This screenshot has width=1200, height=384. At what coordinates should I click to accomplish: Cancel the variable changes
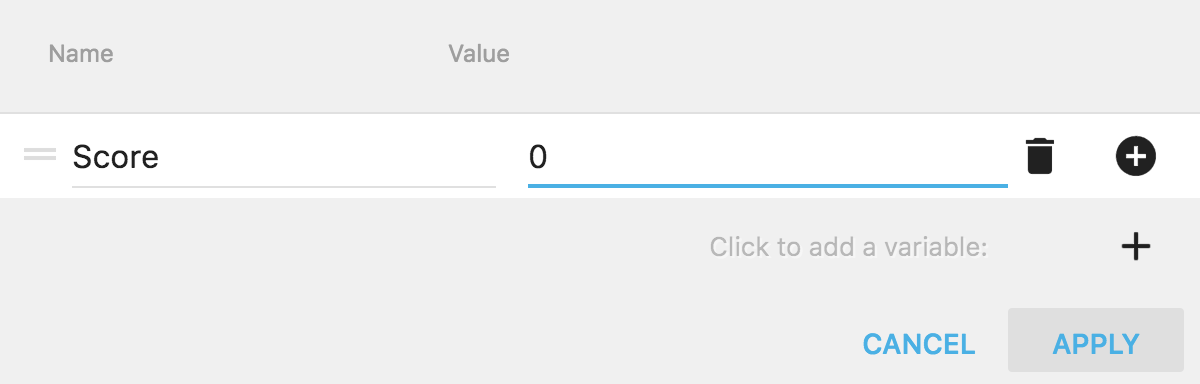pyautogui.click(x=919, y=344)
